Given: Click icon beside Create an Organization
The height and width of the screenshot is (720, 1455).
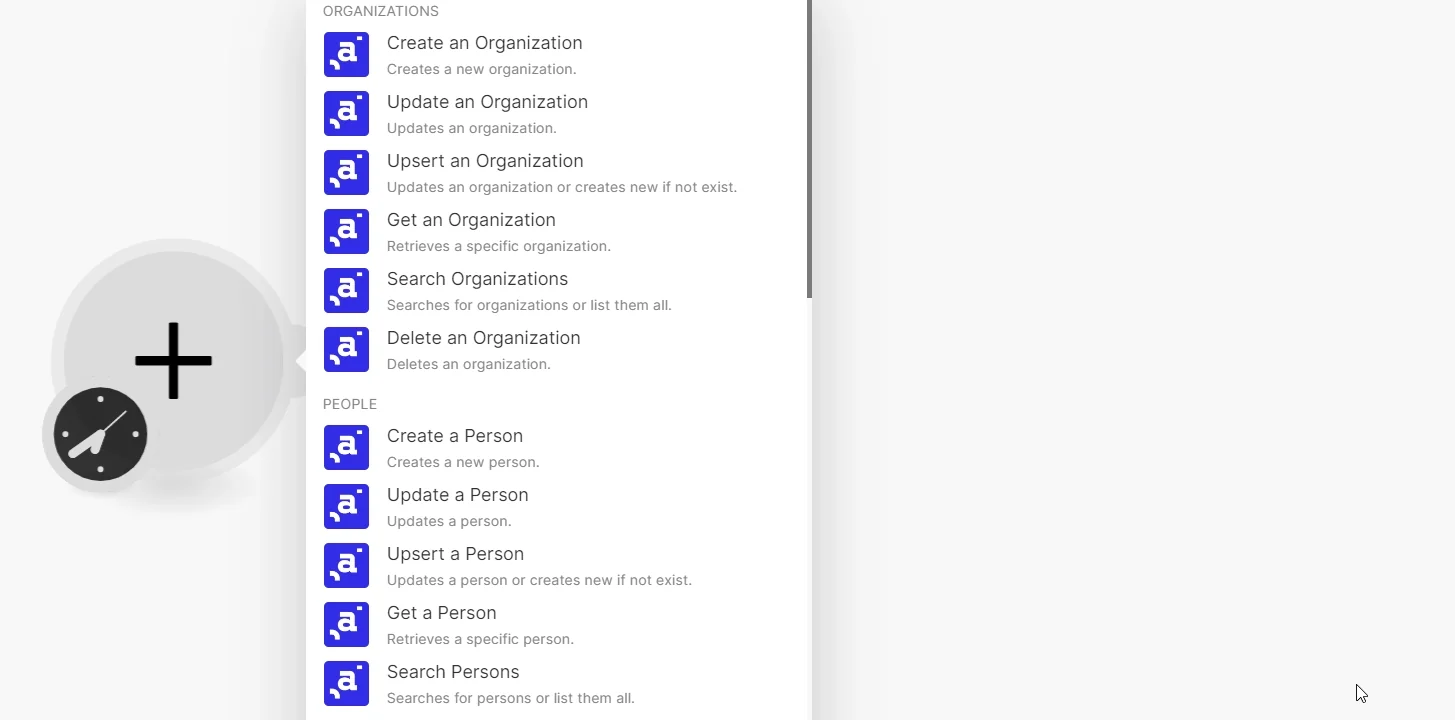Looking at the screenshot, I should click(x=346, y=55).
